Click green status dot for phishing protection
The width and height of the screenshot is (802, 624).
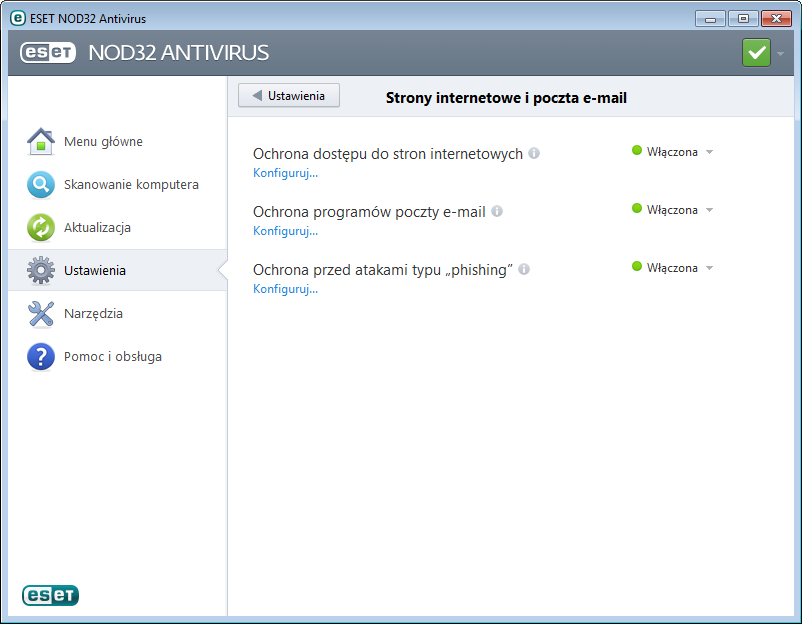coord(637,266)
